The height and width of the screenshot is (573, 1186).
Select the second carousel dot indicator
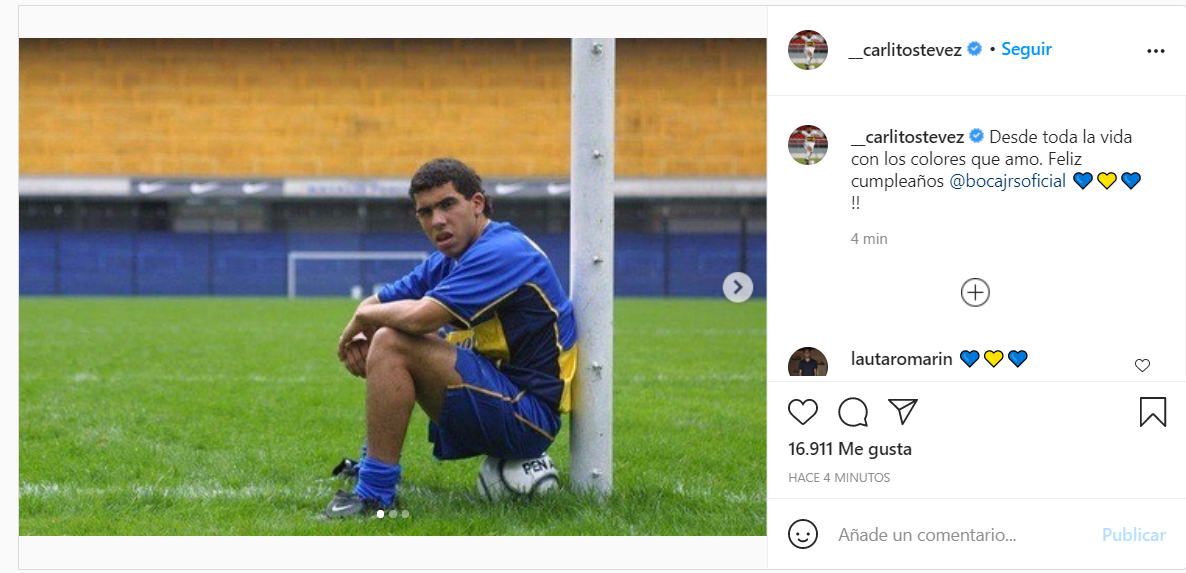coord(393,514)
